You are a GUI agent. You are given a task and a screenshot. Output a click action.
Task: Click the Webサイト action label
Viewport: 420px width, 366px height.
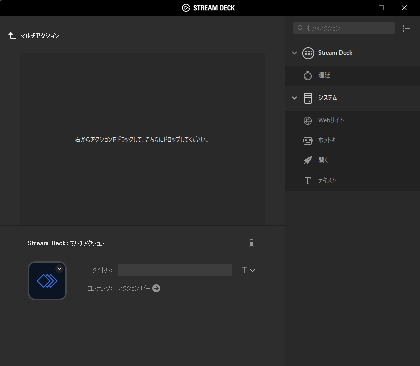pos(331,120)
